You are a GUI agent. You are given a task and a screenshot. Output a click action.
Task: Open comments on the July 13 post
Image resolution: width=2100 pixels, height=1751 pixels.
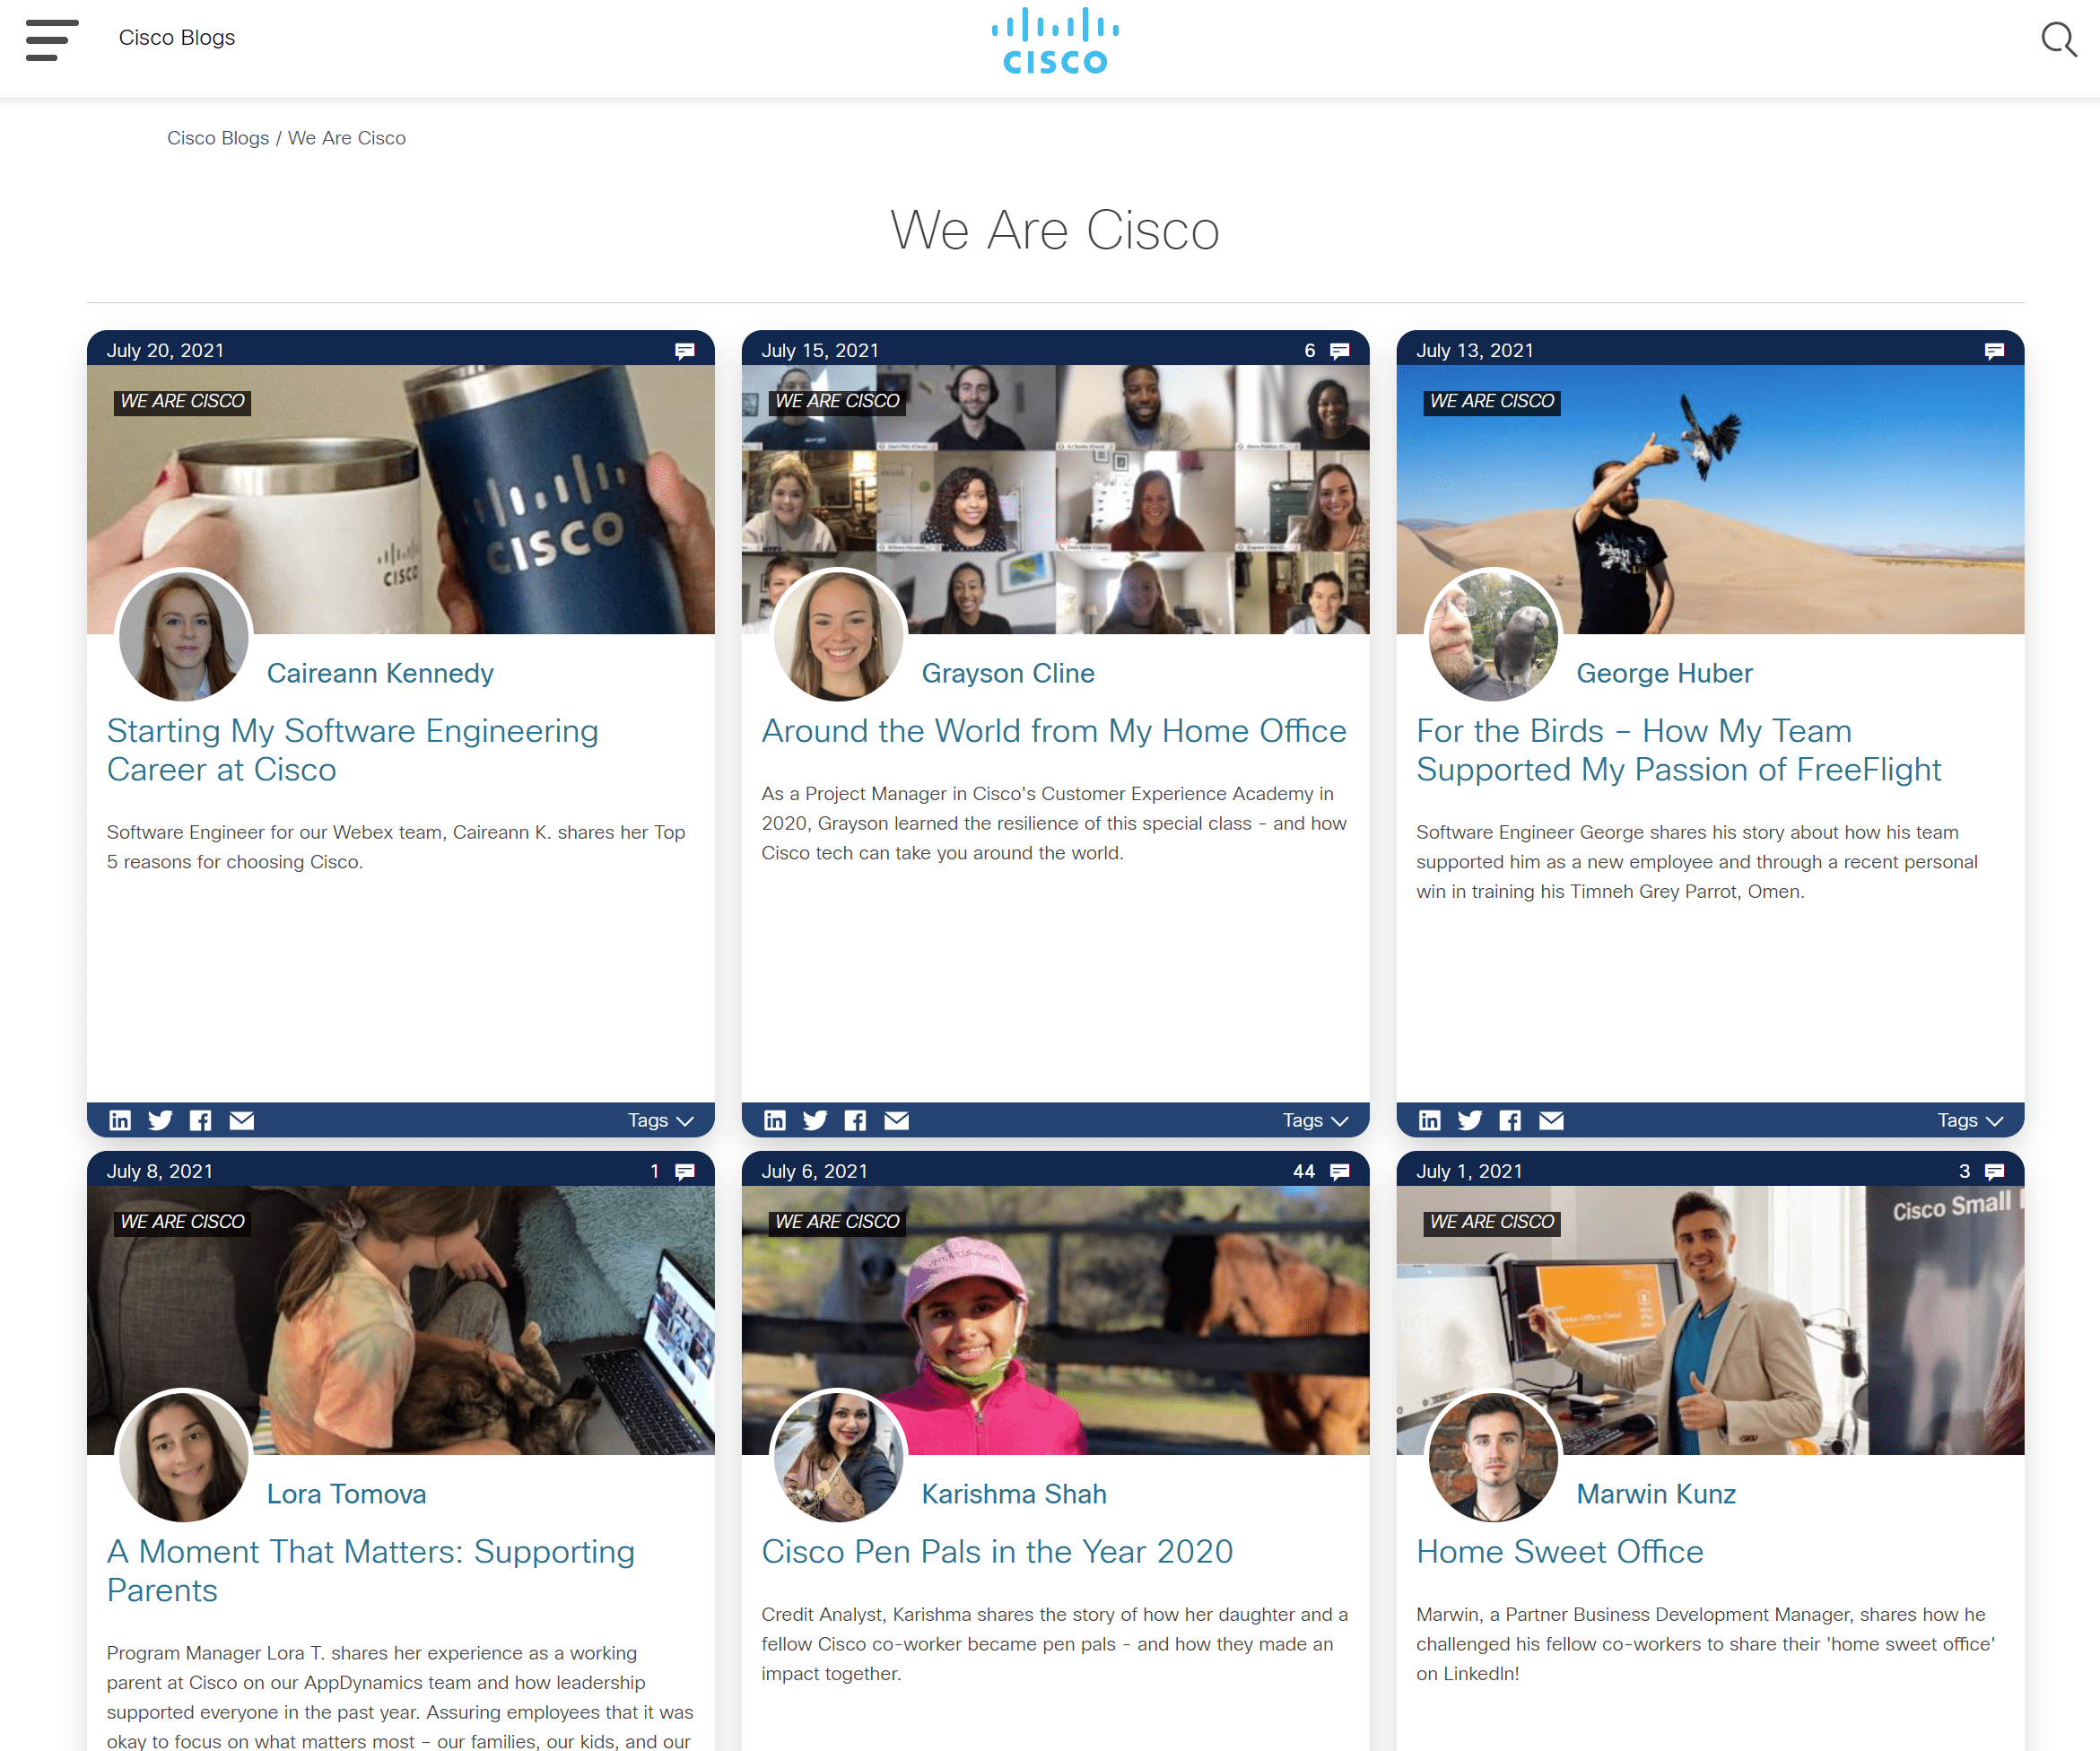coord(1994,351)
